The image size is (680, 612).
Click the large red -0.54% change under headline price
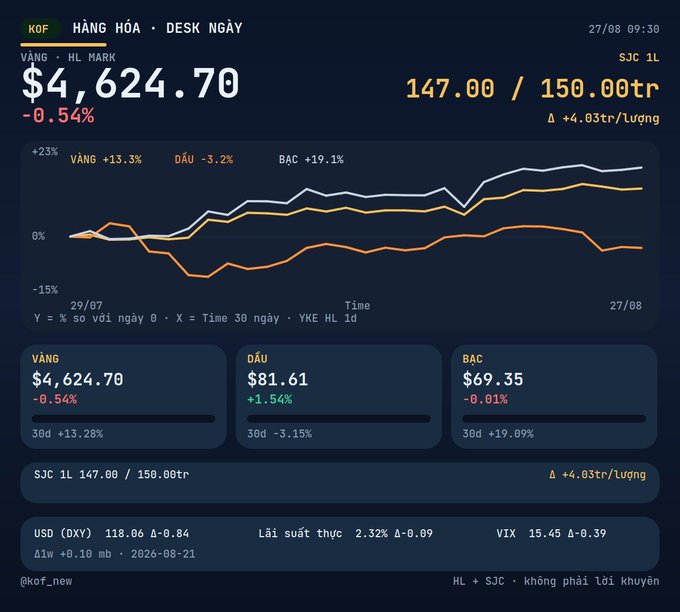pos(58,116)
